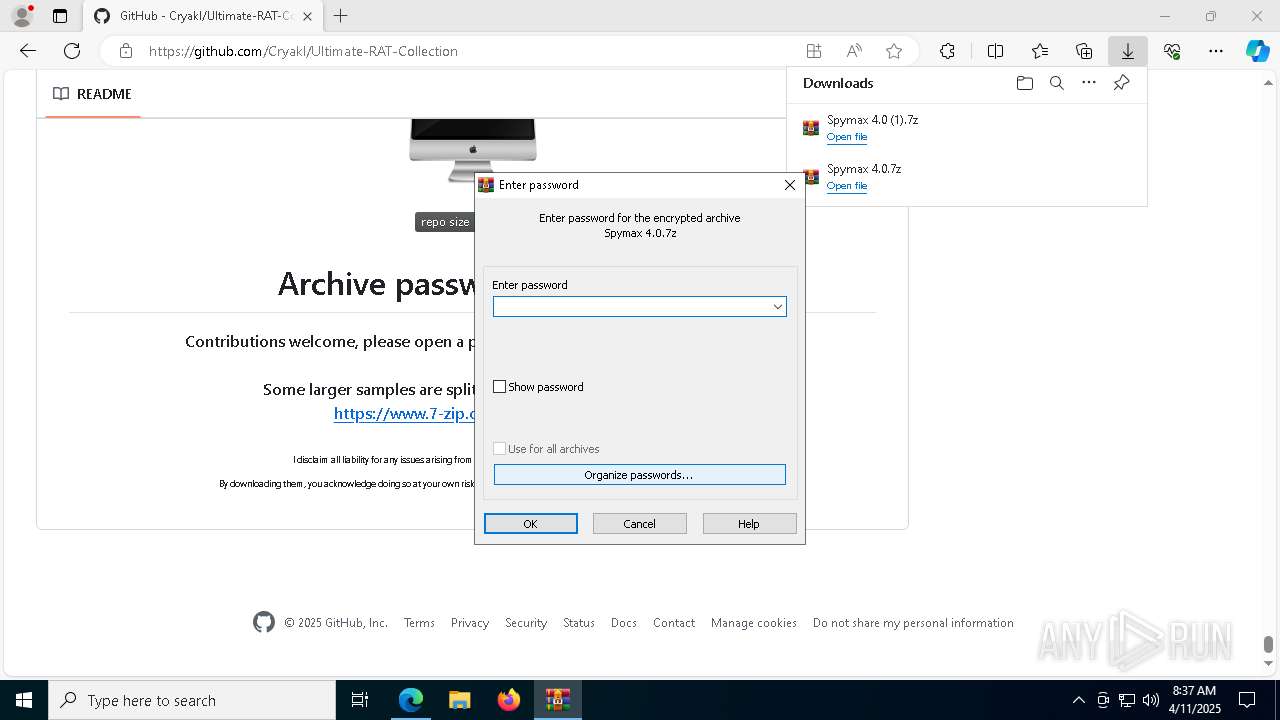This screenshot has height=720, width=1280.
Task: Open the Favorites list icon
Action: tap(1040, 51)
